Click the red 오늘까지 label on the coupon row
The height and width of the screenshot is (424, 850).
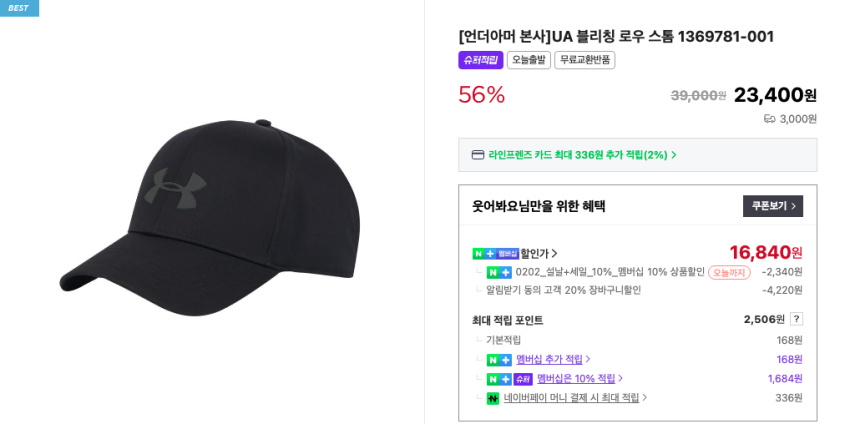729,272
